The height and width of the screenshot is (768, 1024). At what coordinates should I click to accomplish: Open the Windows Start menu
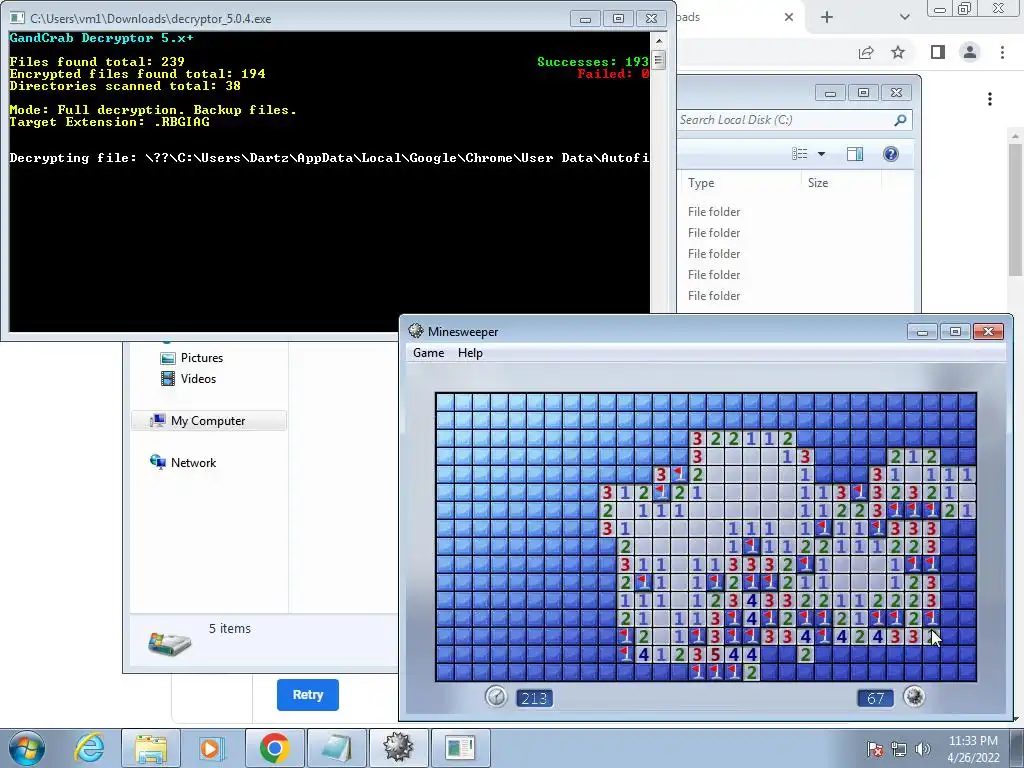coord(26,748)
